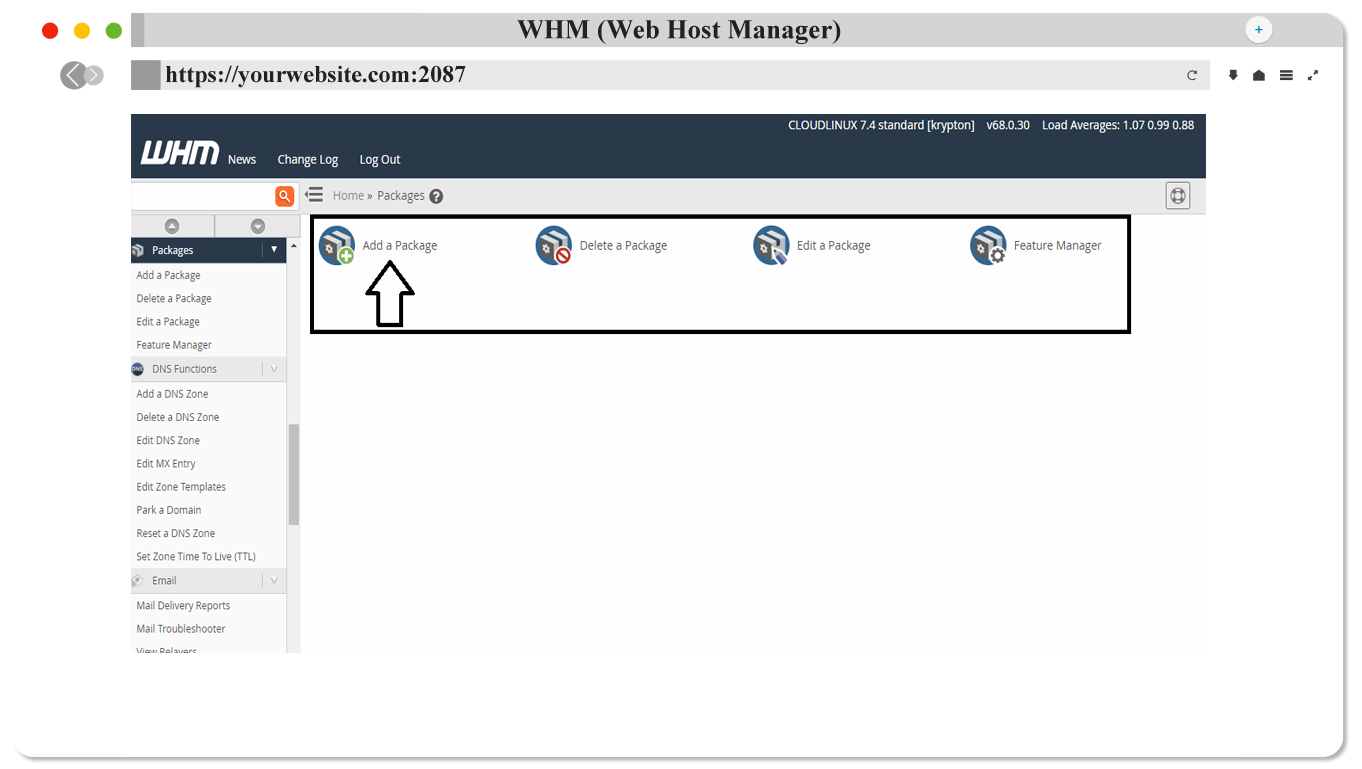1362x769 pixels.
Task: Click the browser reload icon
Action: click(x=1192, y=75)
